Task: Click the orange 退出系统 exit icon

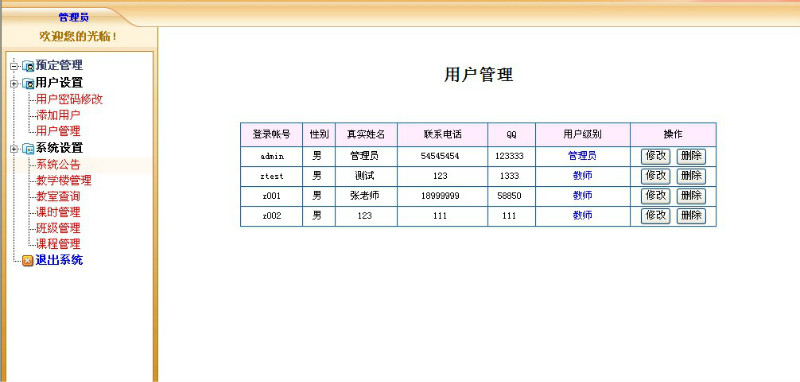Action: [28, 261]
